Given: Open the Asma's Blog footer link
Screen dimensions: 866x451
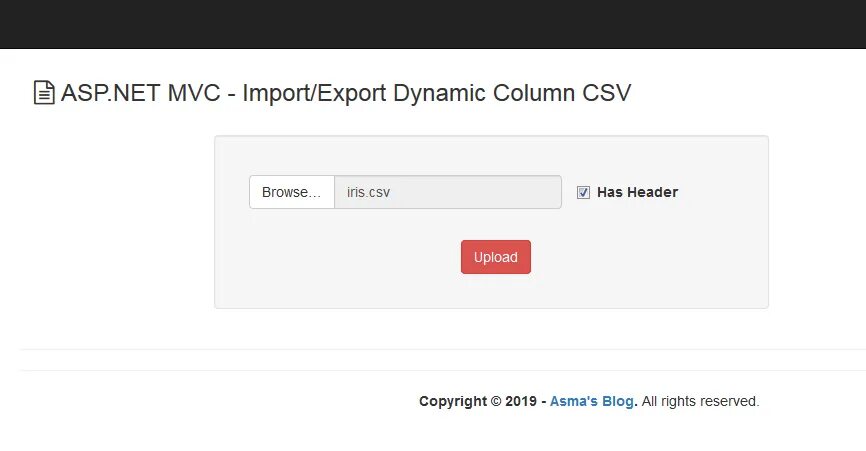Looking at the screenshot, I should coord(592,401).
